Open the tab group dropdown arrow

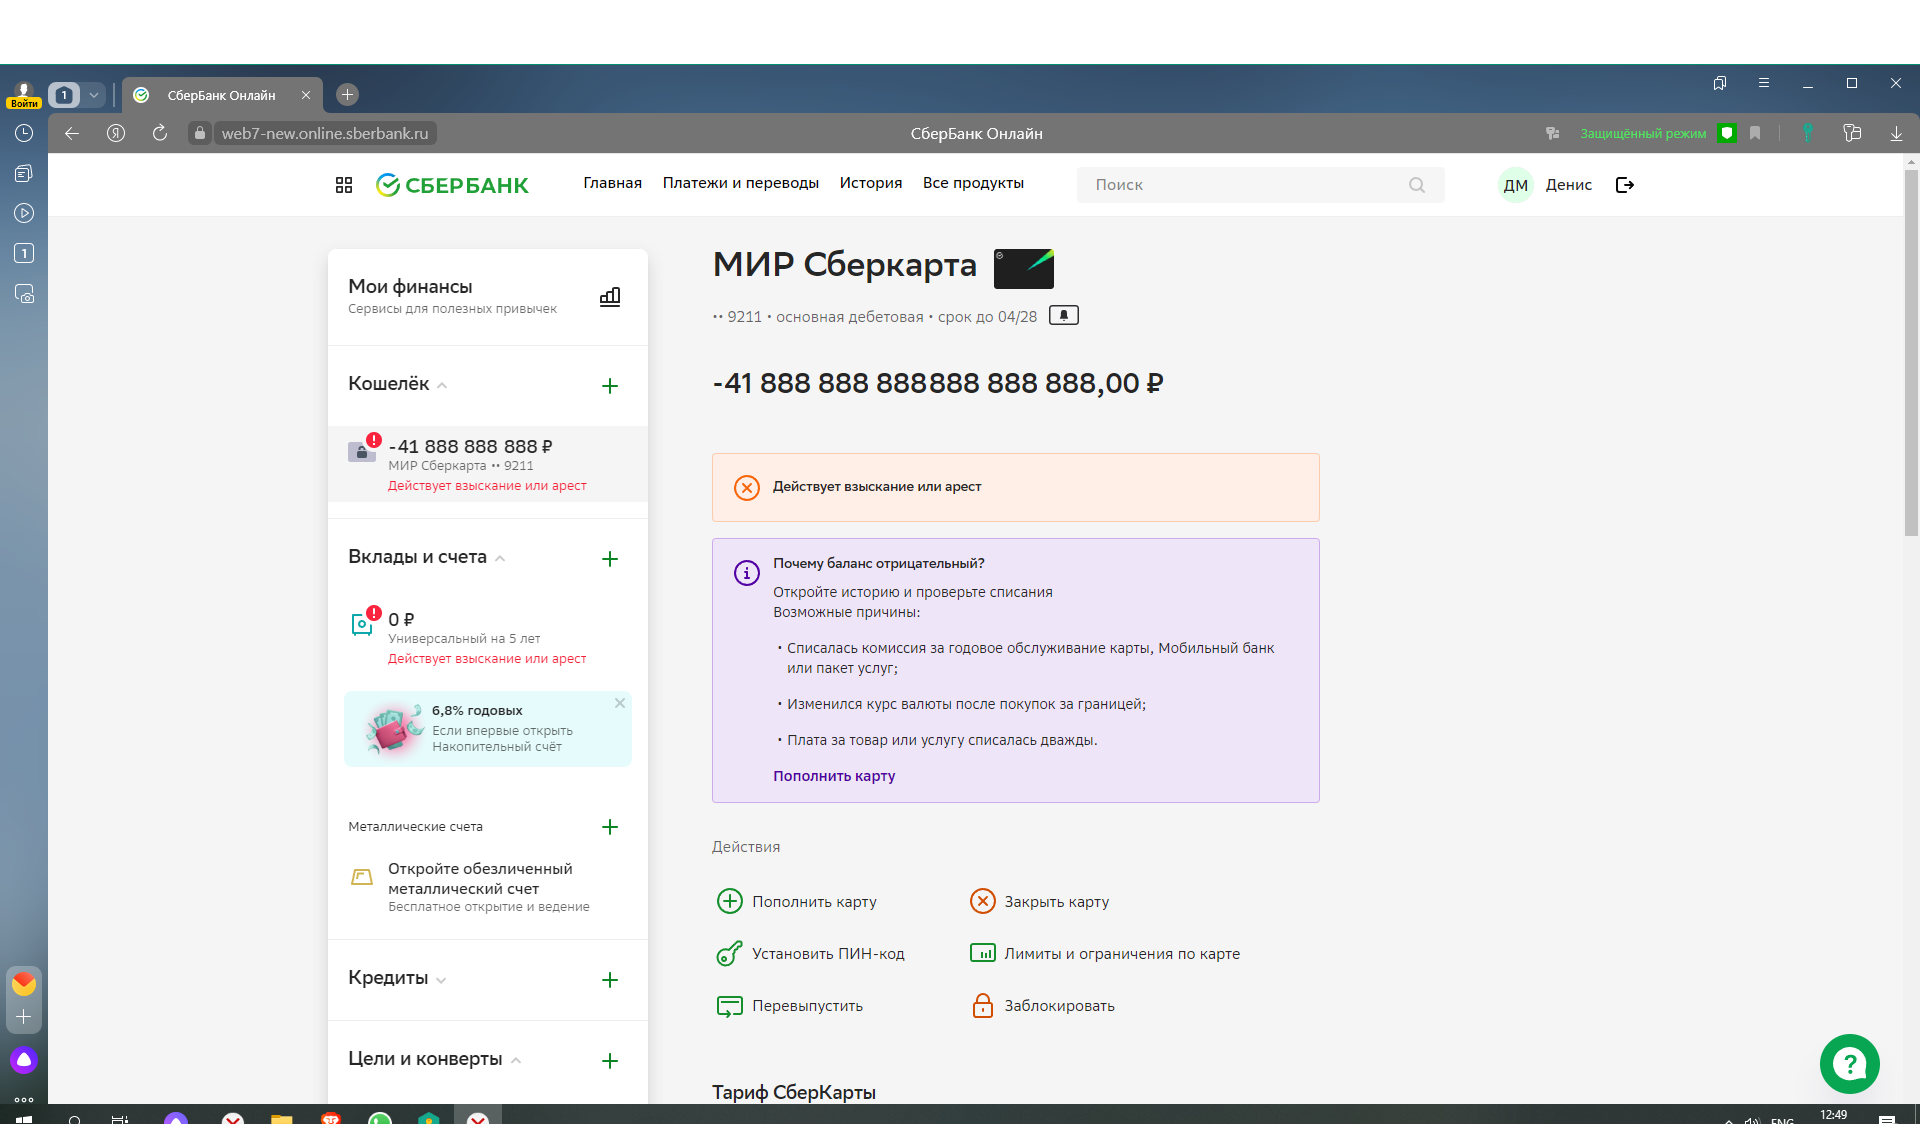click(93, 95)
